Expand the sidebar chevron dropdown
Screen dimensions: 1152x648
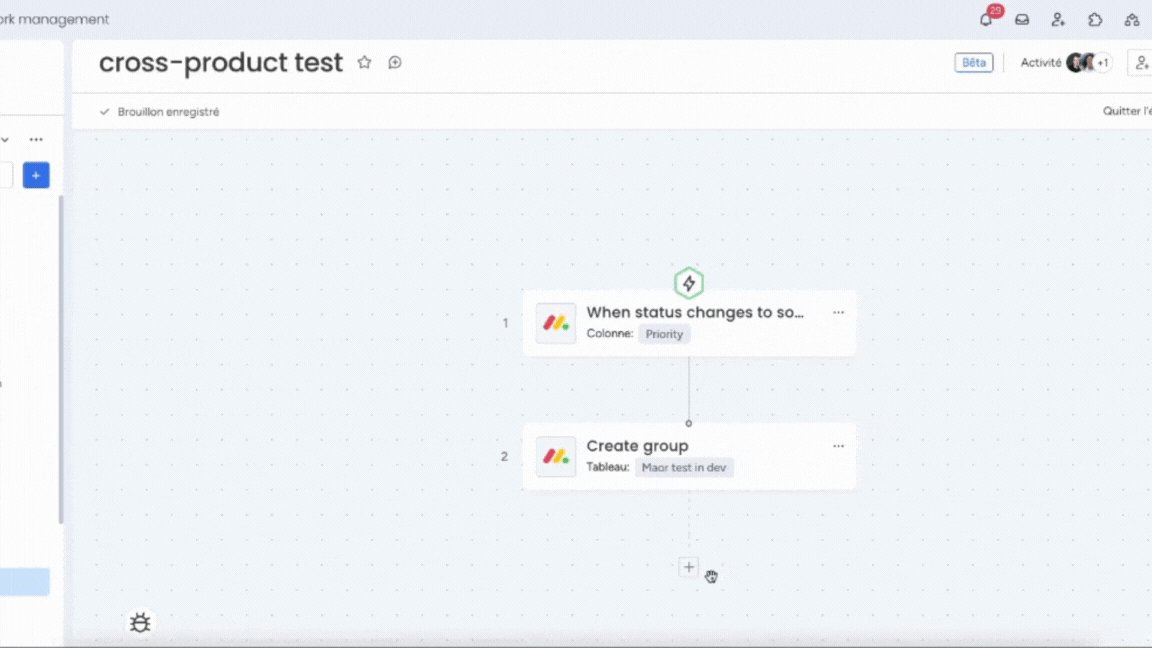coord(5,139)
